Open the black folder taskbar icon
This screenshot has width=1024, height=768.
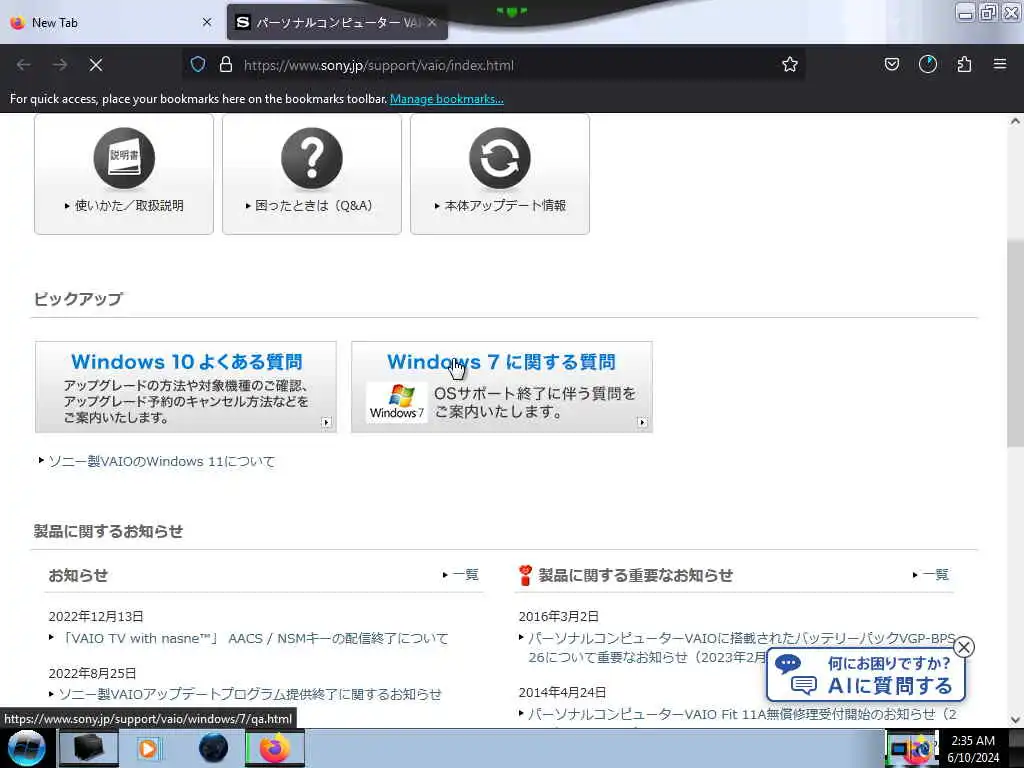click(88, 748)
